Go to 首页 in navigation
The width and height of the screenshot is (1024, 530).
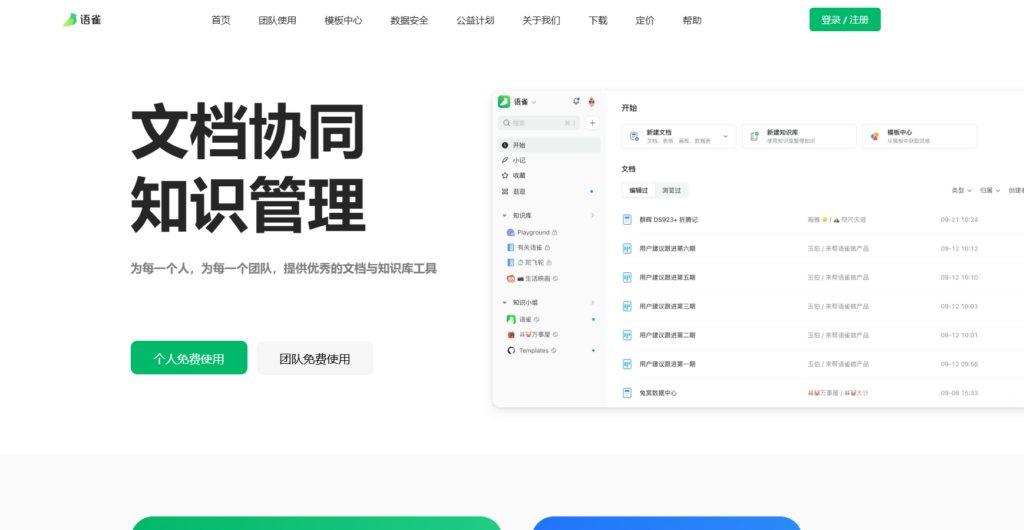coord(221,20)
